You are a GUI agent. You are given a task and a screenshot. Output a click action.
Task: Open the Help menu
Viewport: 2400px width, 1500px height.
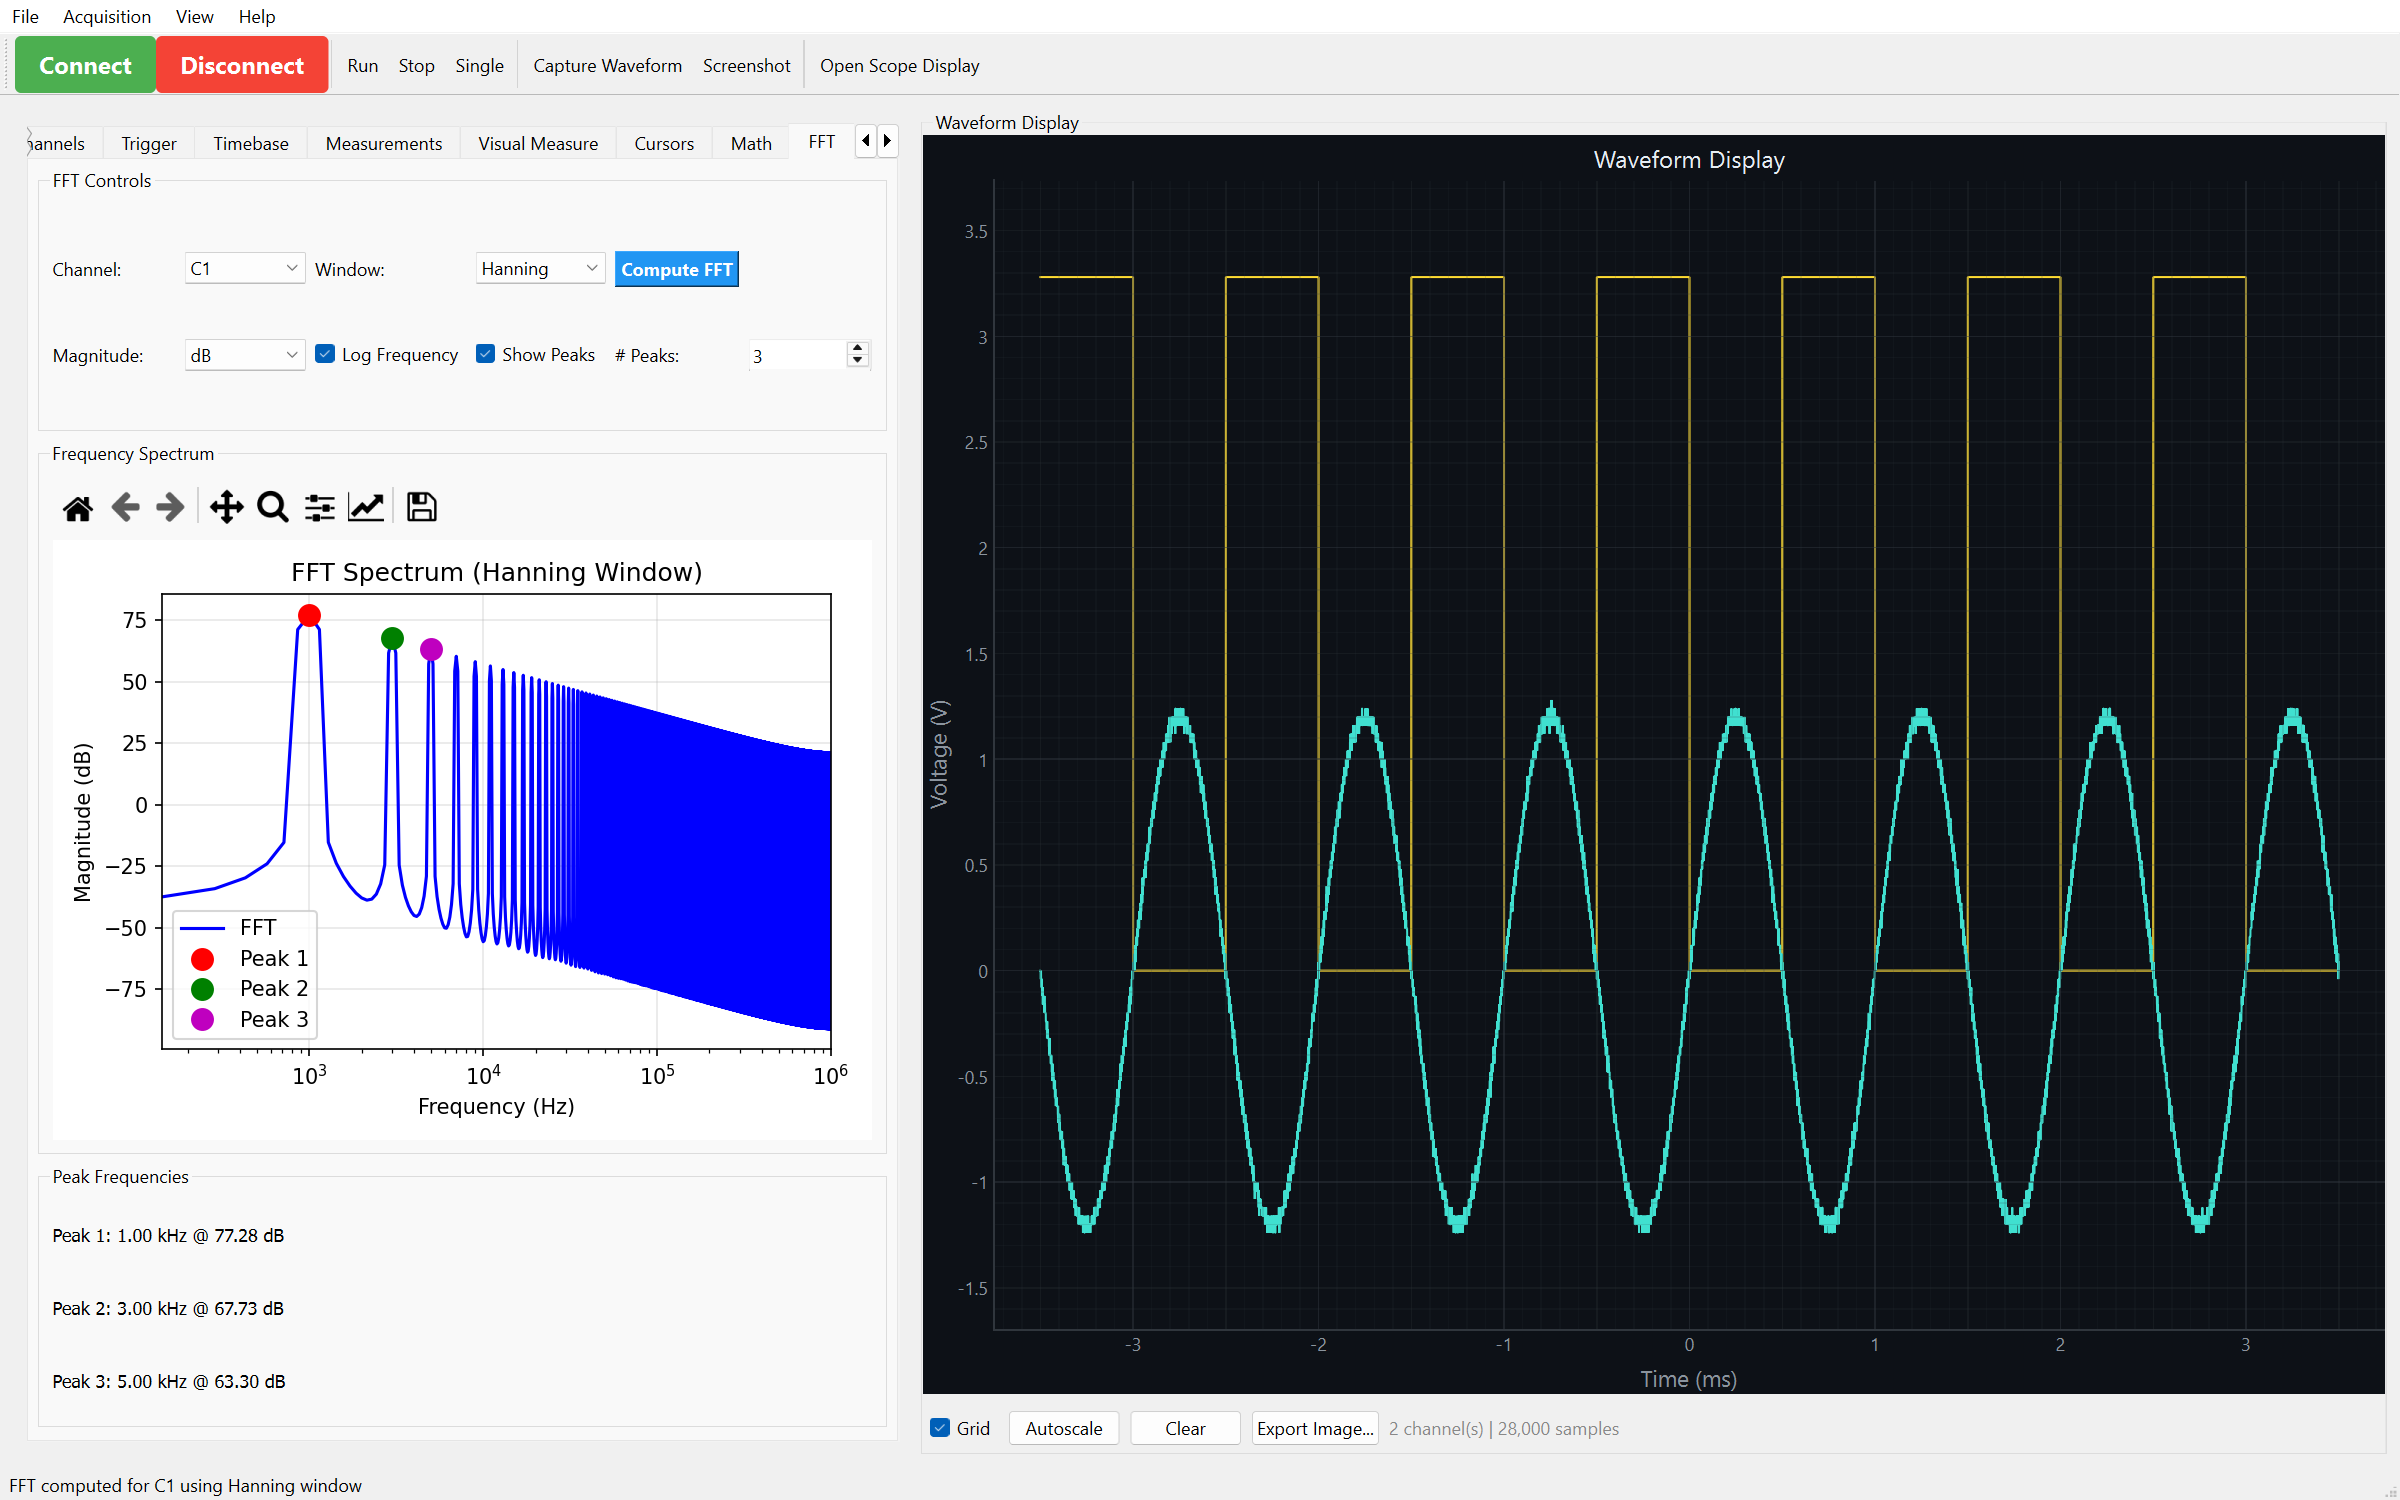(x=257, y=17)
